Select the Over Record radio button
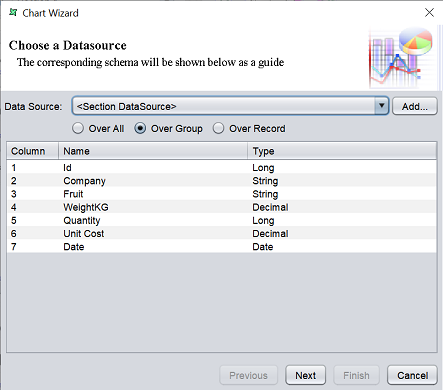Viewport: 443px width, 390px height. [218, 128]
